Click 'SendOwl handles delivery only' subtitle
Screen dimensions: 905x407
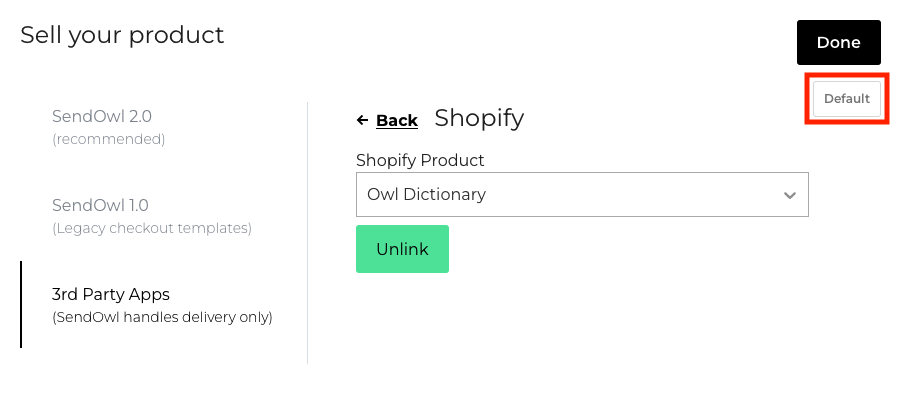point(162,318)
